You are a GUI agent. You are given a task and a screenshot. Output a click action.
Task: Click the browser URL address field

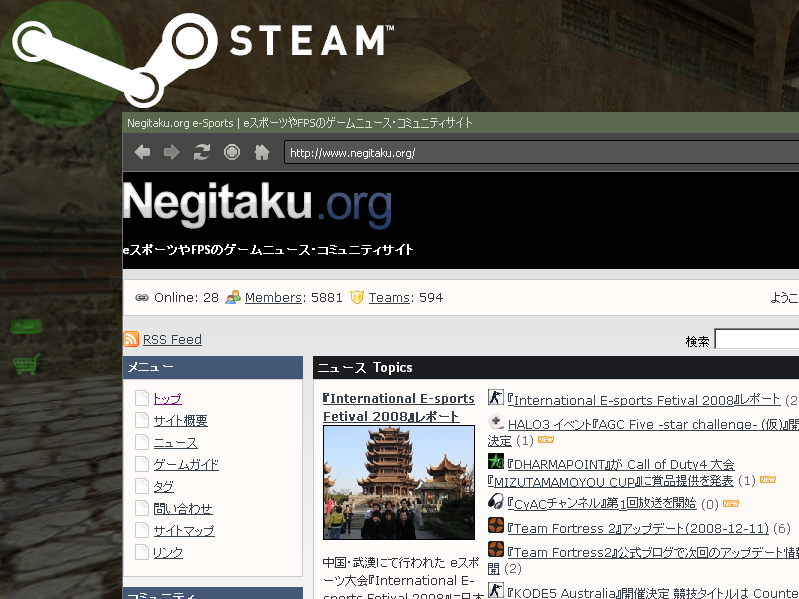(x=542, y=152)
